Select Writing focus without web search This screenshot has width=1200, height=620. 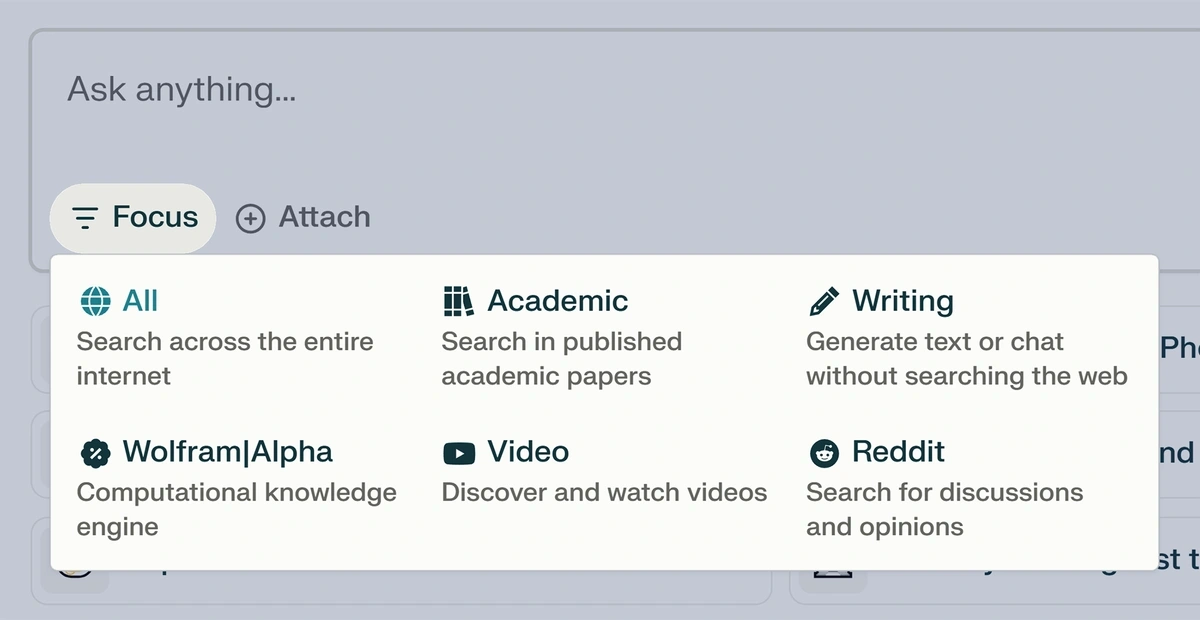(x=968, y=338)
